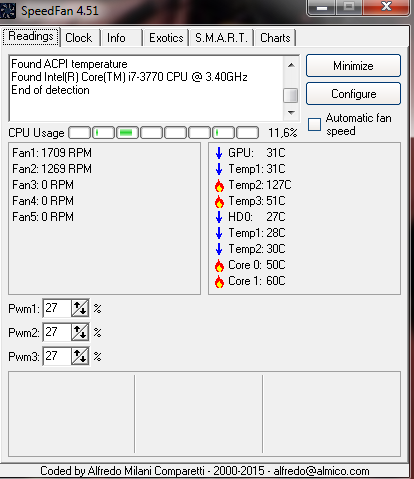Select the Fan1: 1709 RPM reading
This screenshot has width=414, height=479.
coord(52,153)
